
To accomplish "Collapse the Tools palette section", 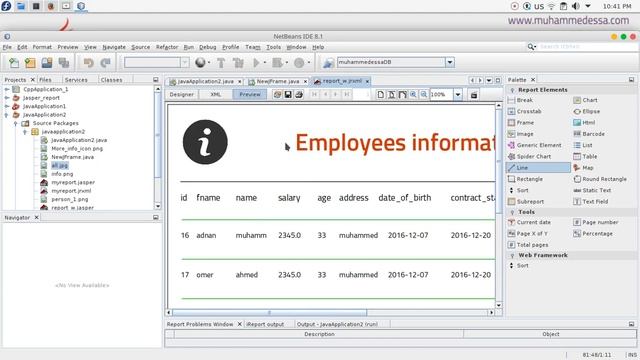I will coord(512,212).
